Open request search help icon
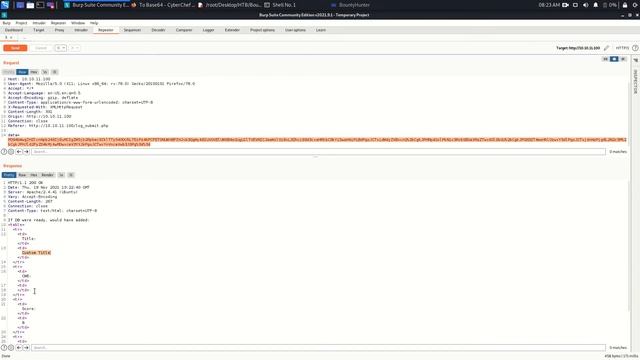The width and height of the screenshot is (640, 360). [x=4, y=152]
